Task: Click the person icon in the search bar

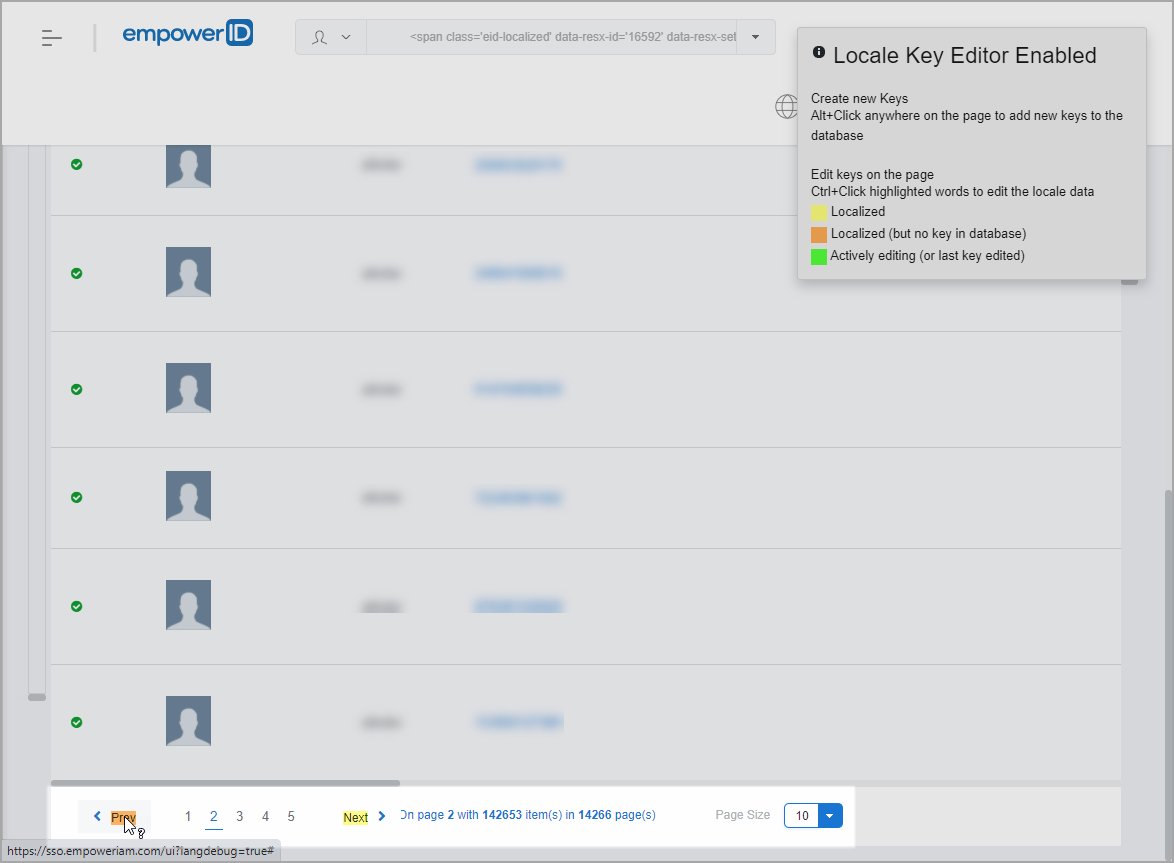Action: (x=320, y=38)
